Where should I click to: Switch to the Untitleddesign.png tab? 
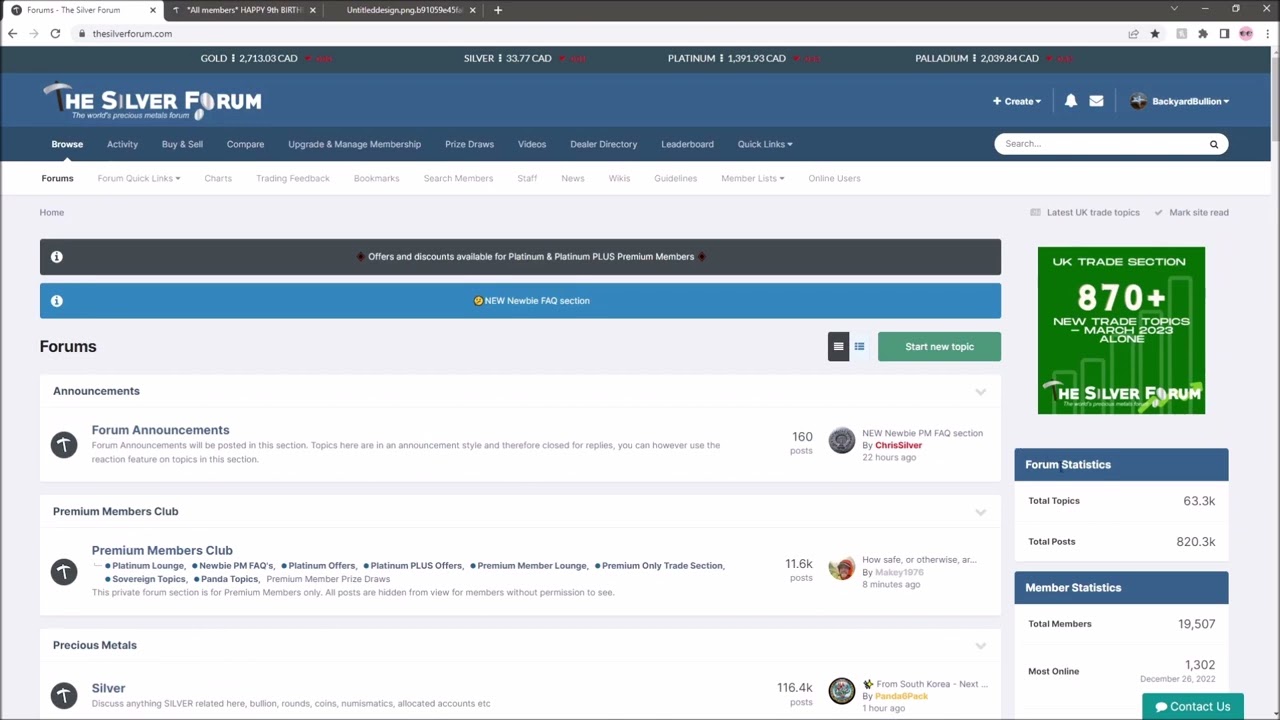tap(403, 10)
